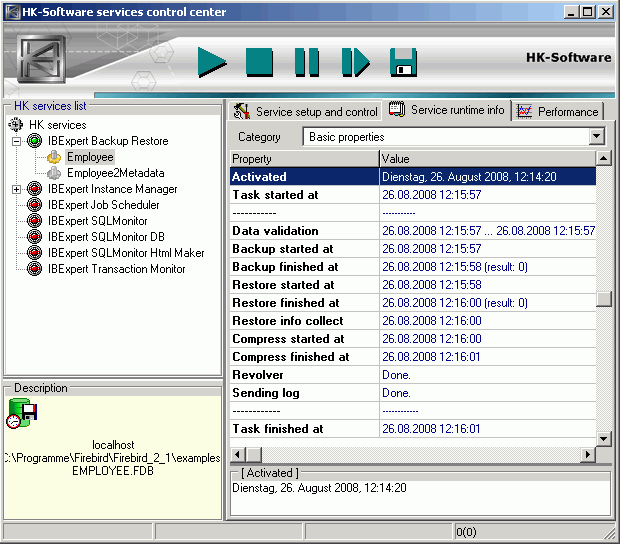Click the vertical scrollbar thumb

(x=603, y=299)
